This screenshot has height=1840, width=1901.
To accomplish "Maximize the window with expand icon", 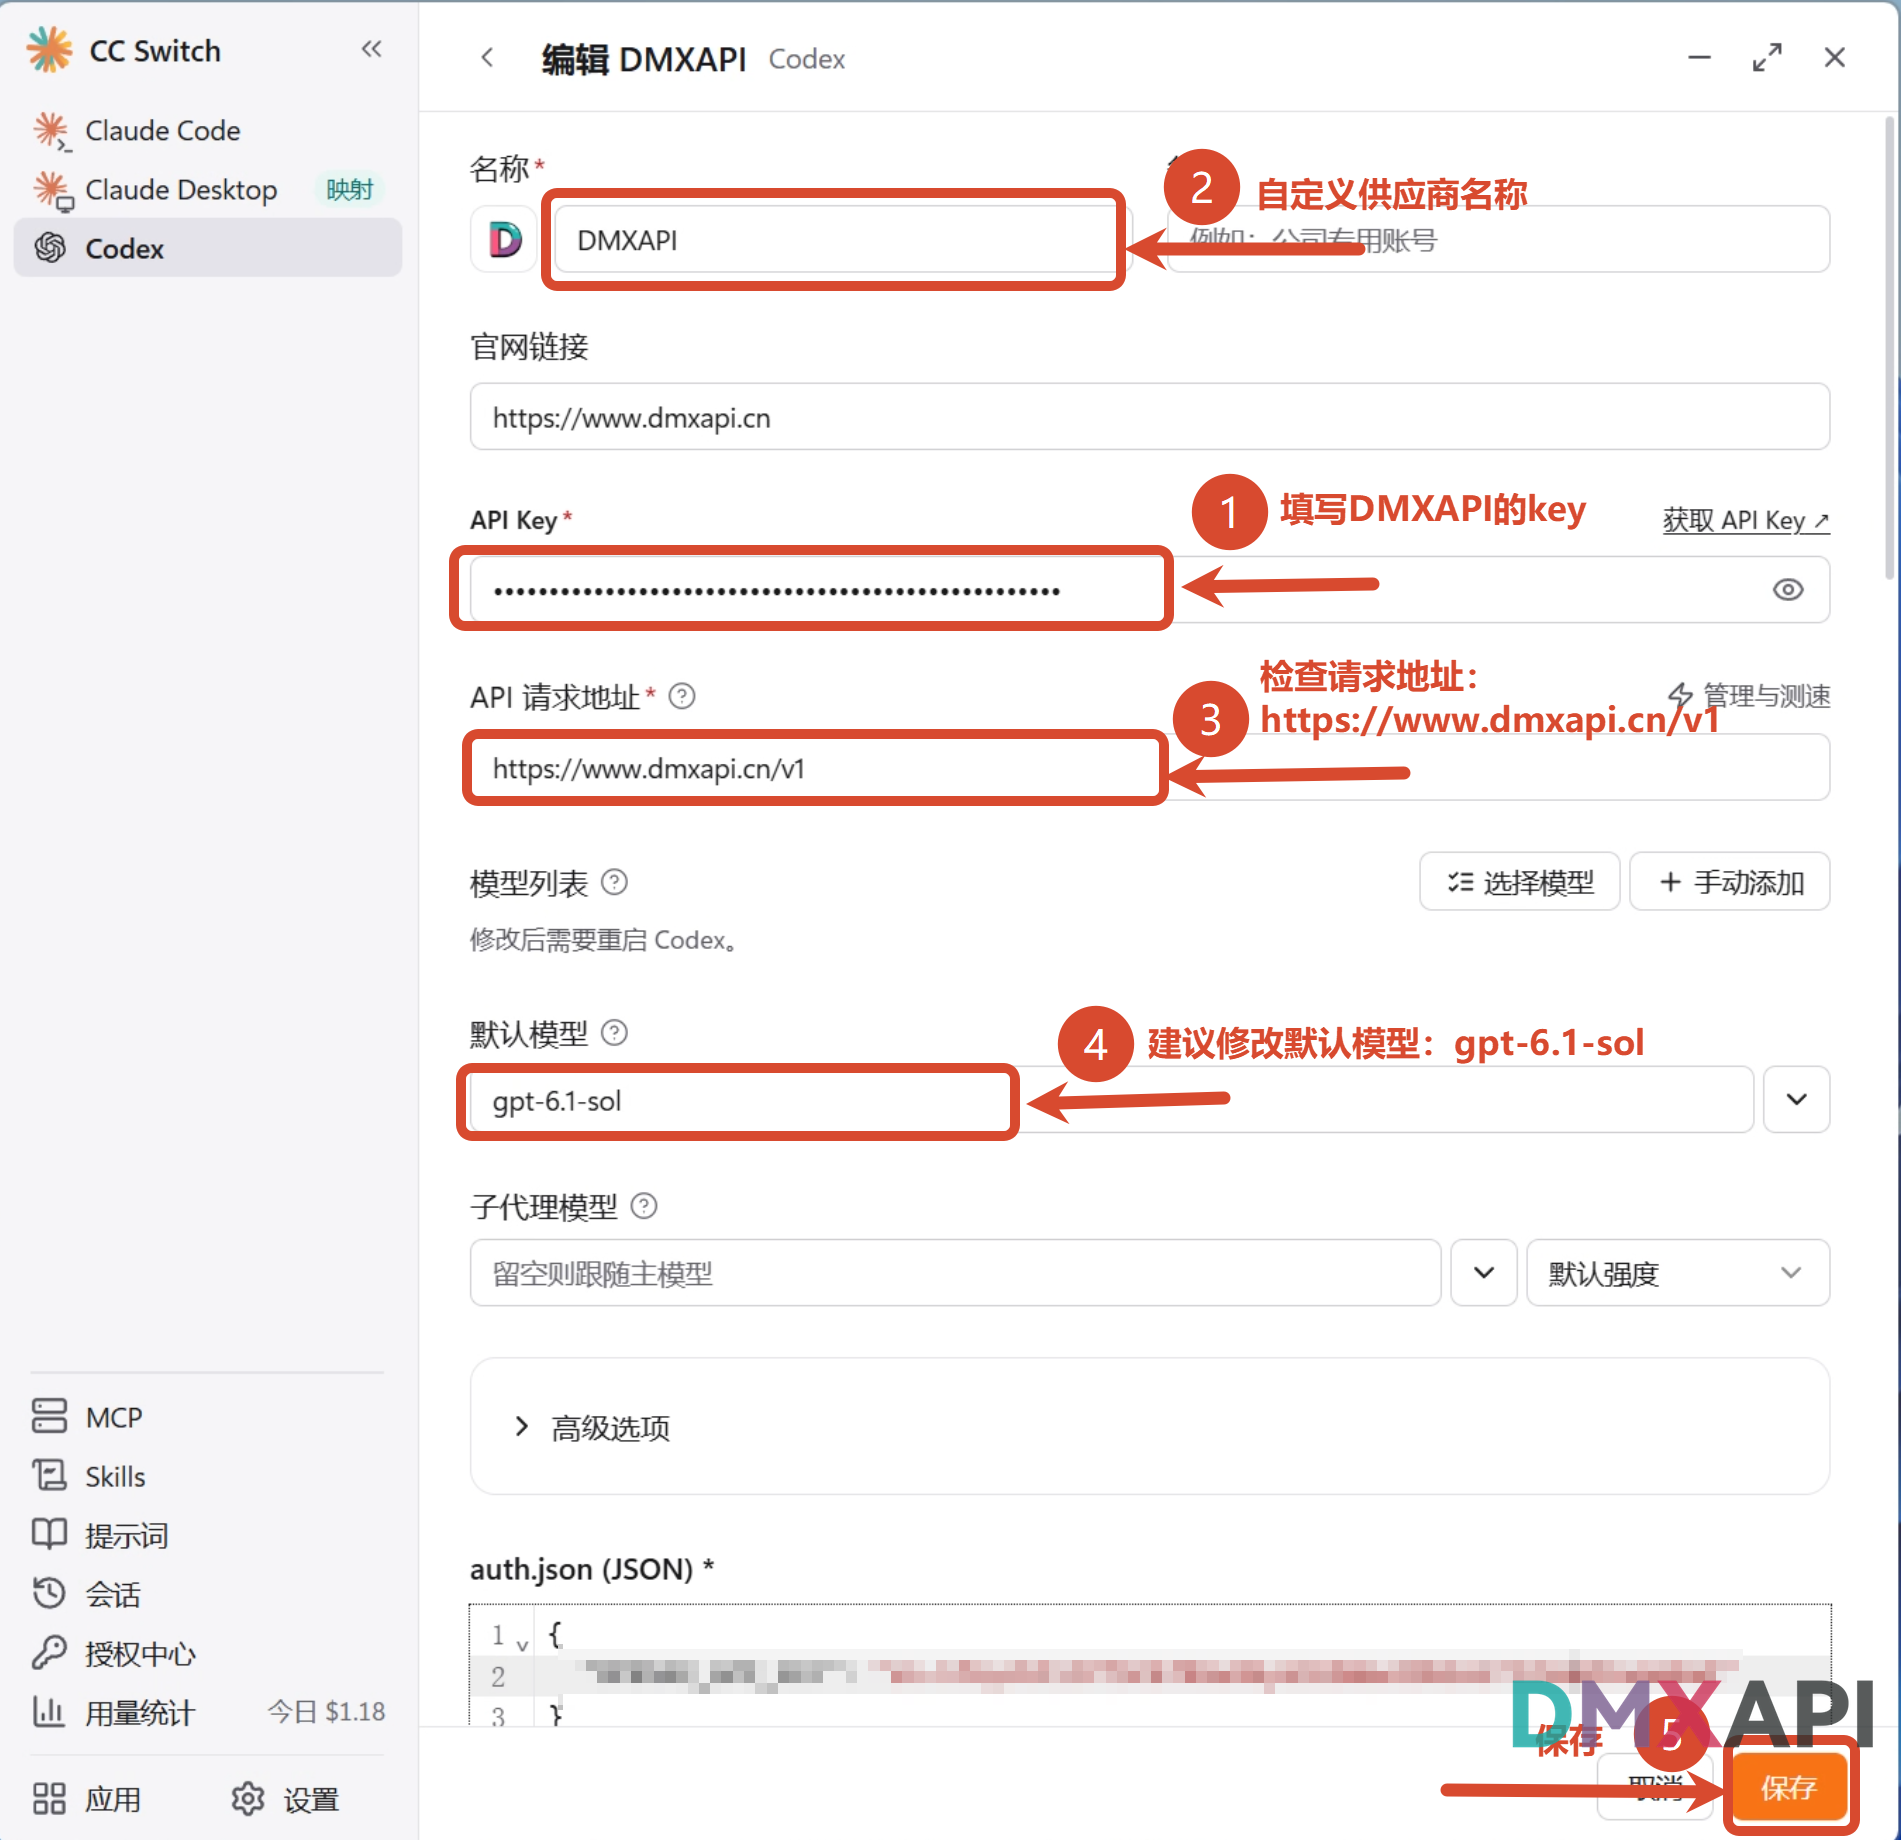I will (1767, 57).
